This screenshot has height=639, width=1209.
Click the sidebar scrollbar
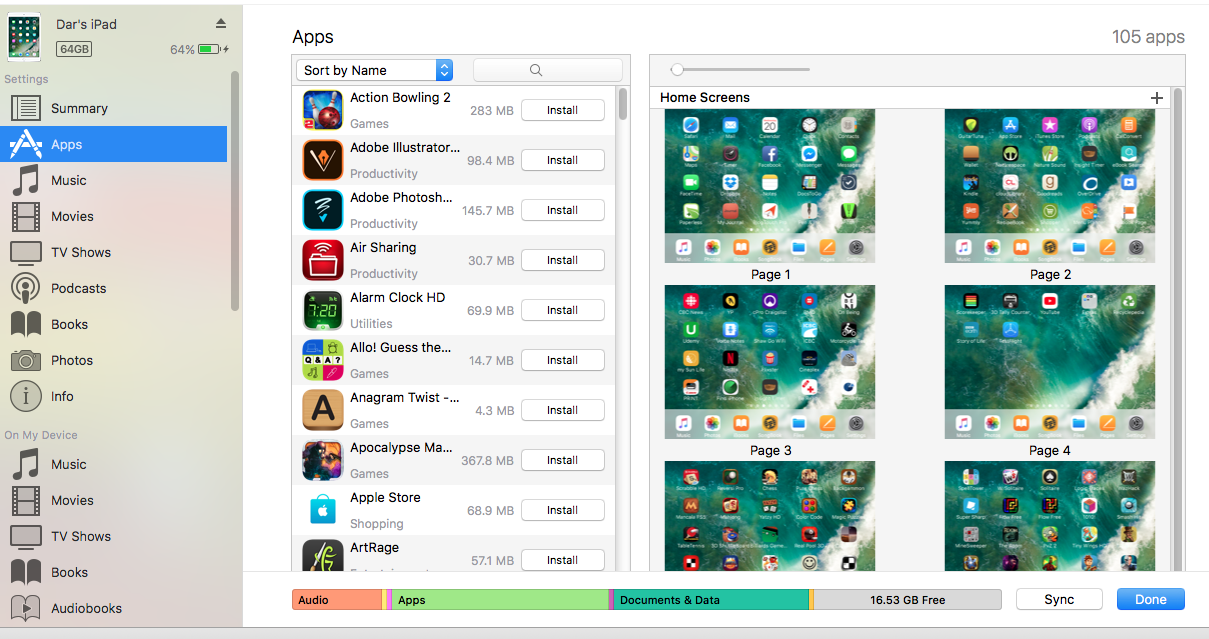tap(235, 190)
